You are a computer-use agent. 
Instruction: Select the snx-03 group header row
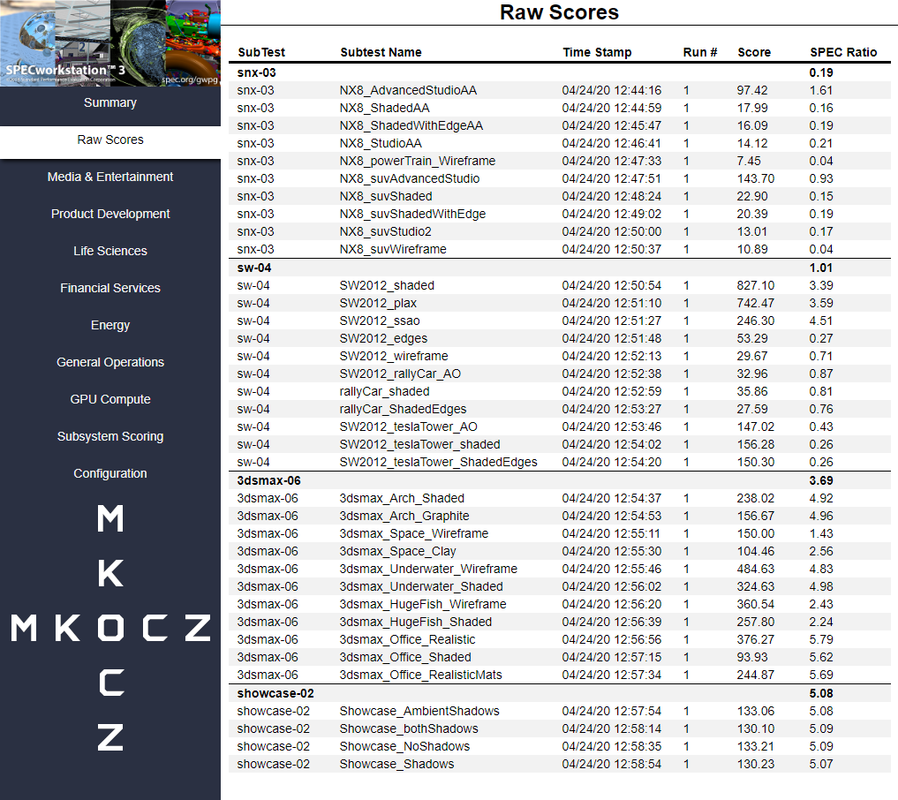tap(560, 73)
